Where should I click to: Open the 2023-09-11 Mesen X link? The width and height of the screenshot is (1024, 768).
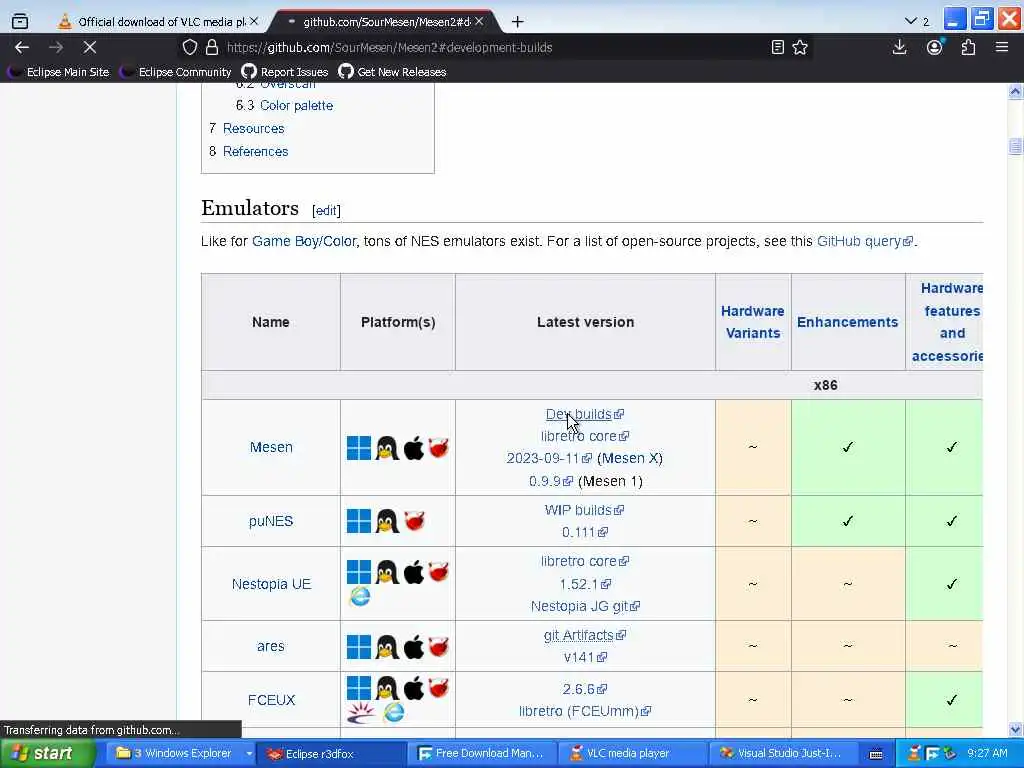tap(549, 458)
